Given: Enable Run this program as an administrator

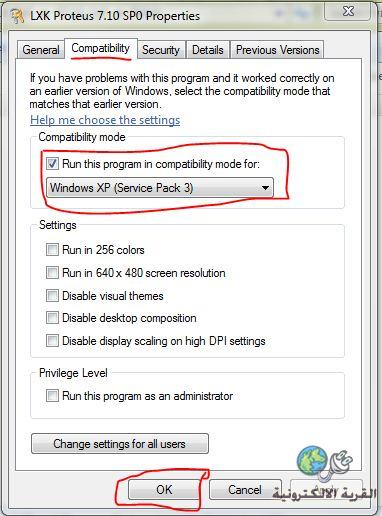Looking at the screenshot, I should click(x=52, y=396).
